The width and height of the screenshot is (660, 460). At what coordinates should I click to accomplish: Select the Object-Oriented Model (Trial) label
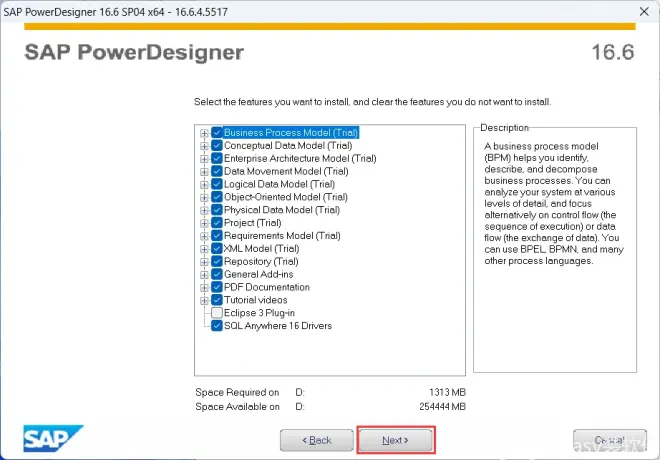[x=286, y=197]
